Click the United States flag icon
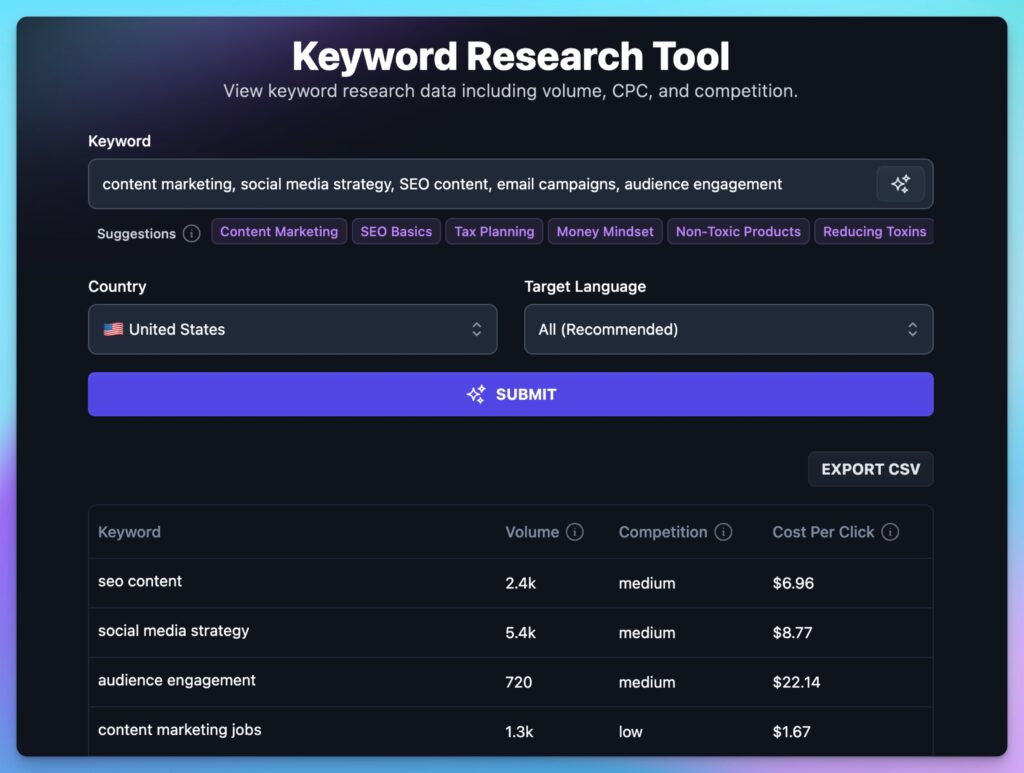 pyautogui.click(x=113, y=329)
